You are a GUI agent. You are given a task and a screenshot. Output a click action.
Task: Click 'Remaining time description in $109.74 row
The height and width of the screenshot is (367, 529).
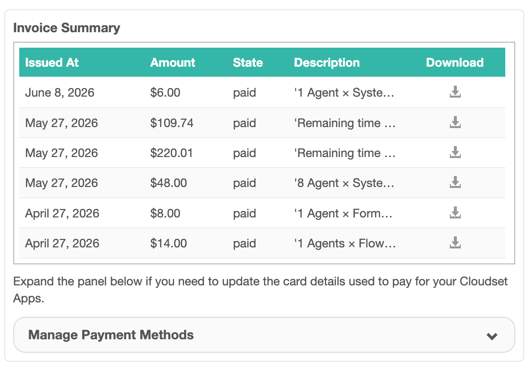[344, 123]
